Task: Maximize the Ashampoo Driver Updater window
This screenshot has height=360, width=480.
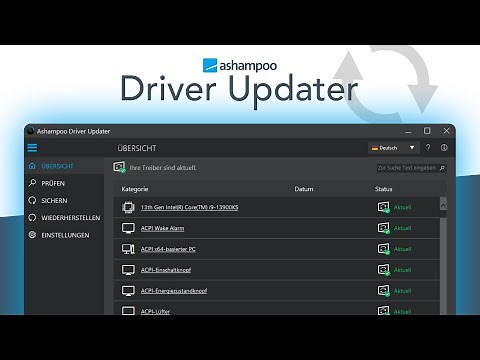Action: click(427, 131)
